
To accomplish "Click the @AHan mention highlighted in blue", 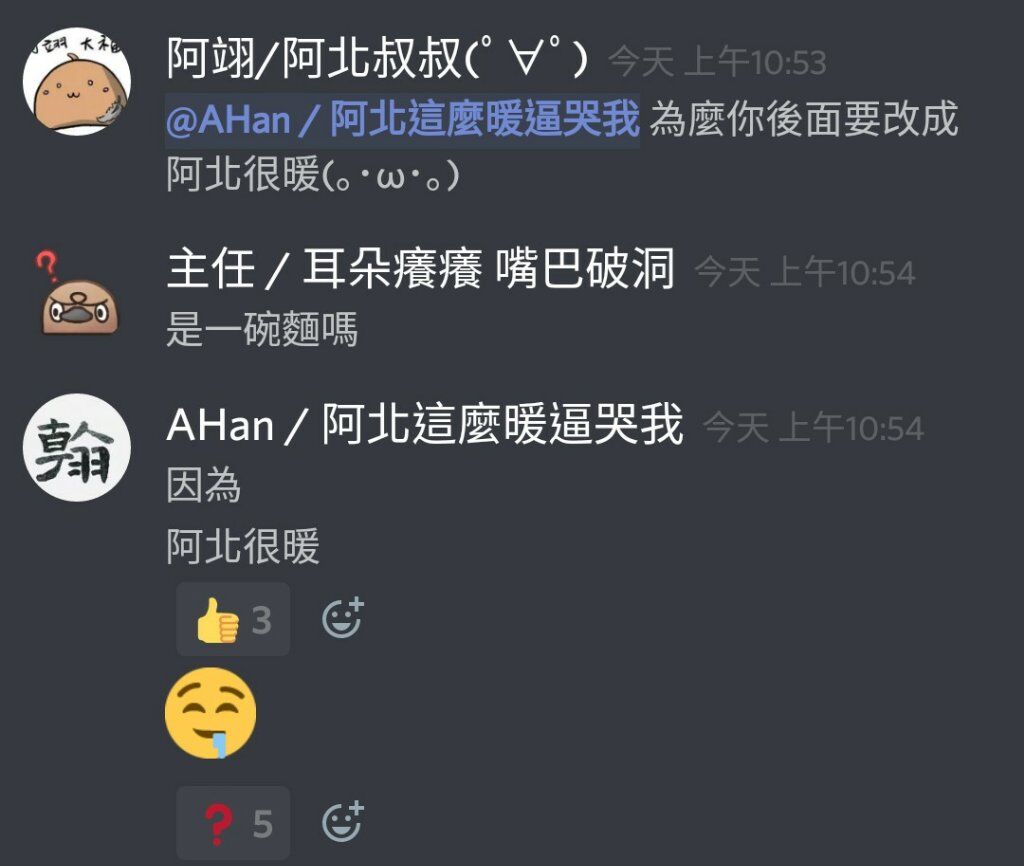I will point(402,119).
